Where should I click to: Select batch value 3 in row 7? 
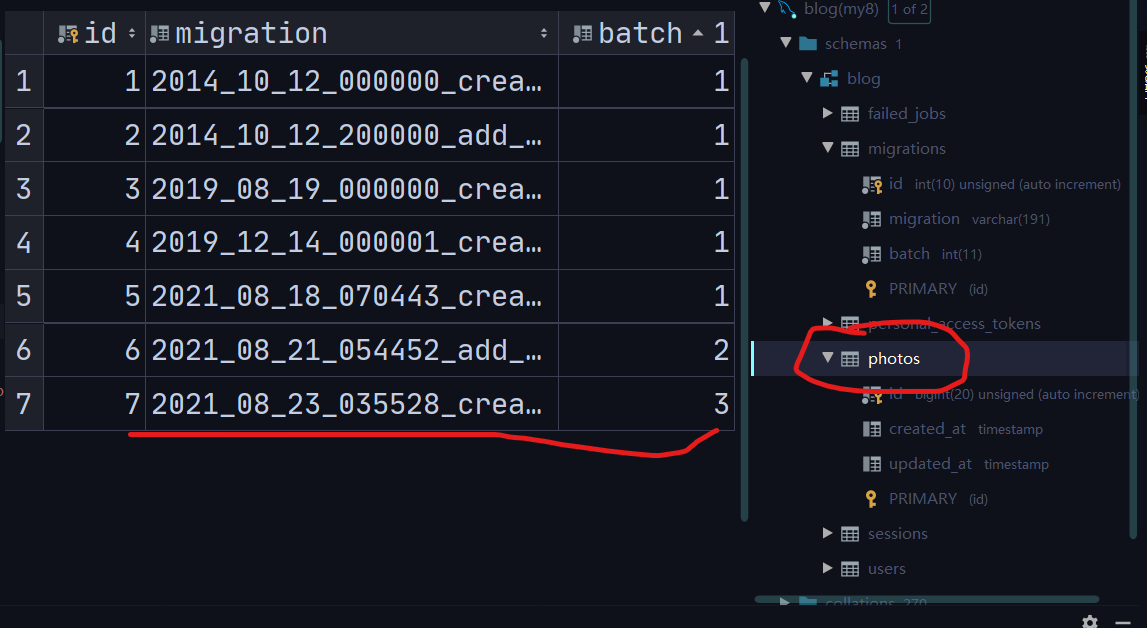coord(647,404)
